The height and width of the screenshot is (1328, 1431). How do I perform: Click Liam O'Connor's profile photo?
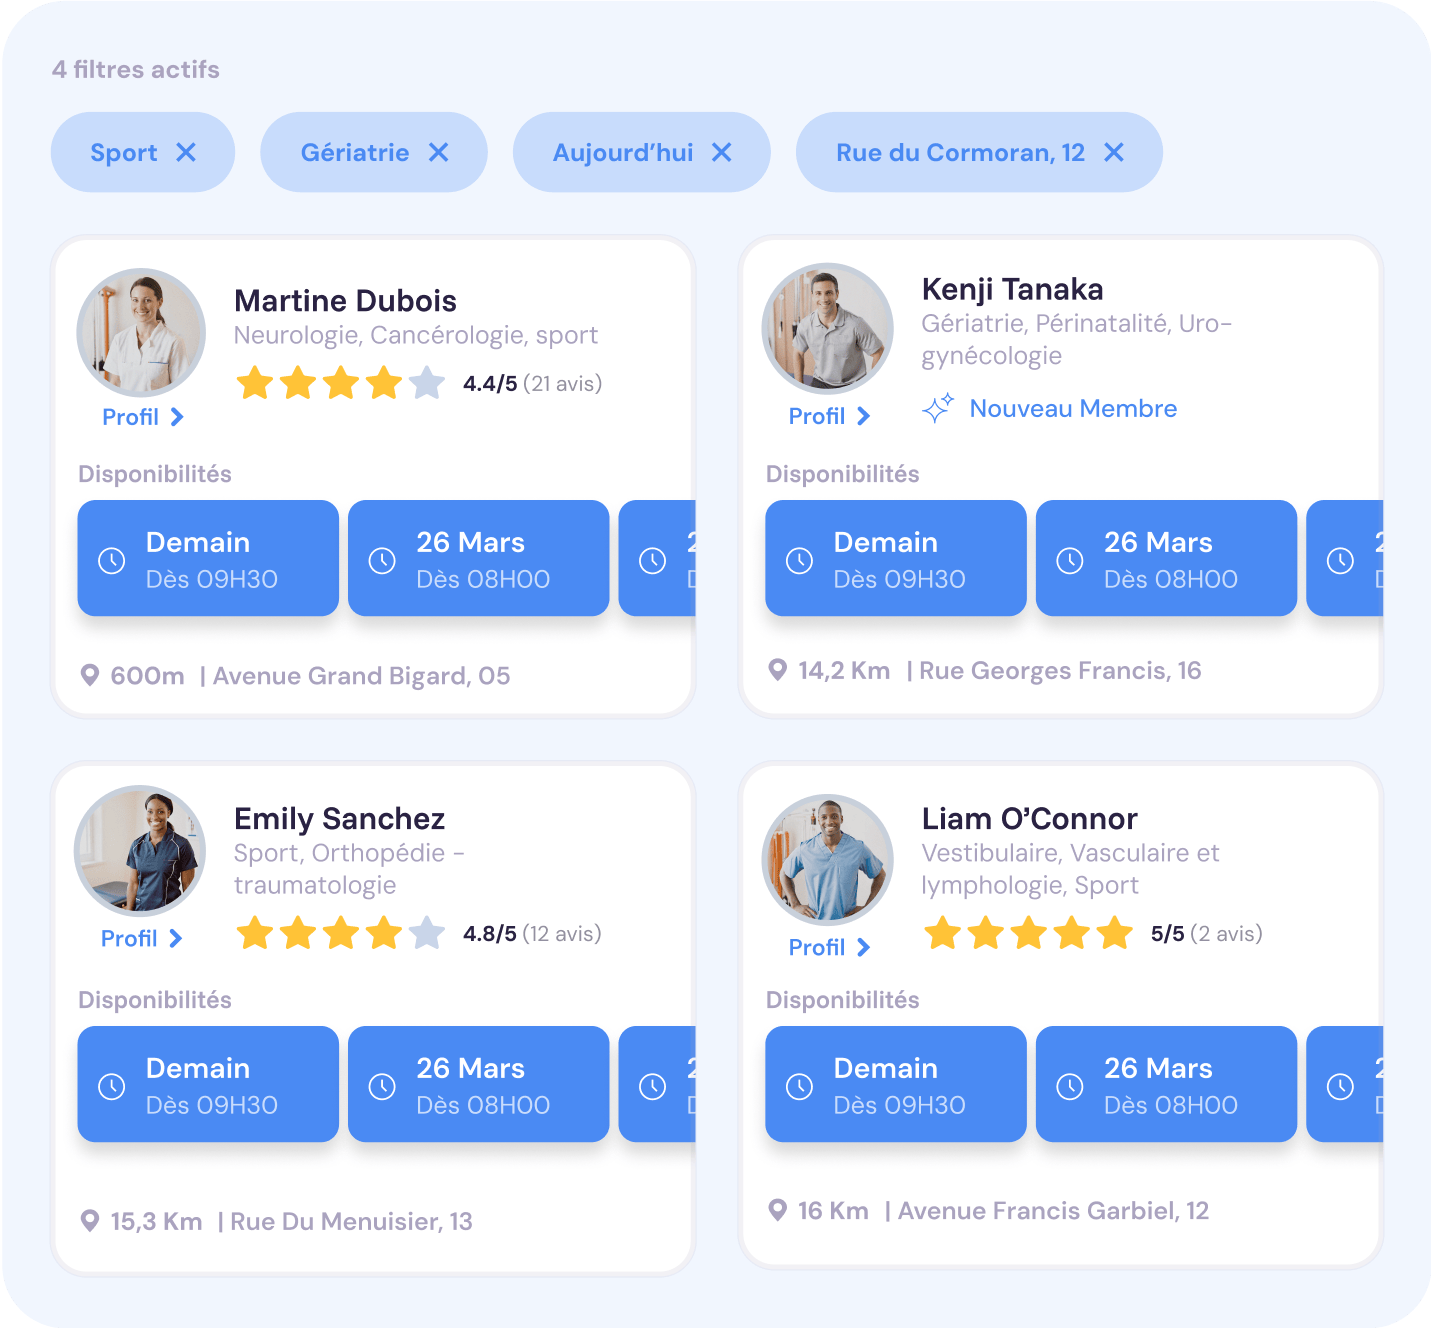828,859
